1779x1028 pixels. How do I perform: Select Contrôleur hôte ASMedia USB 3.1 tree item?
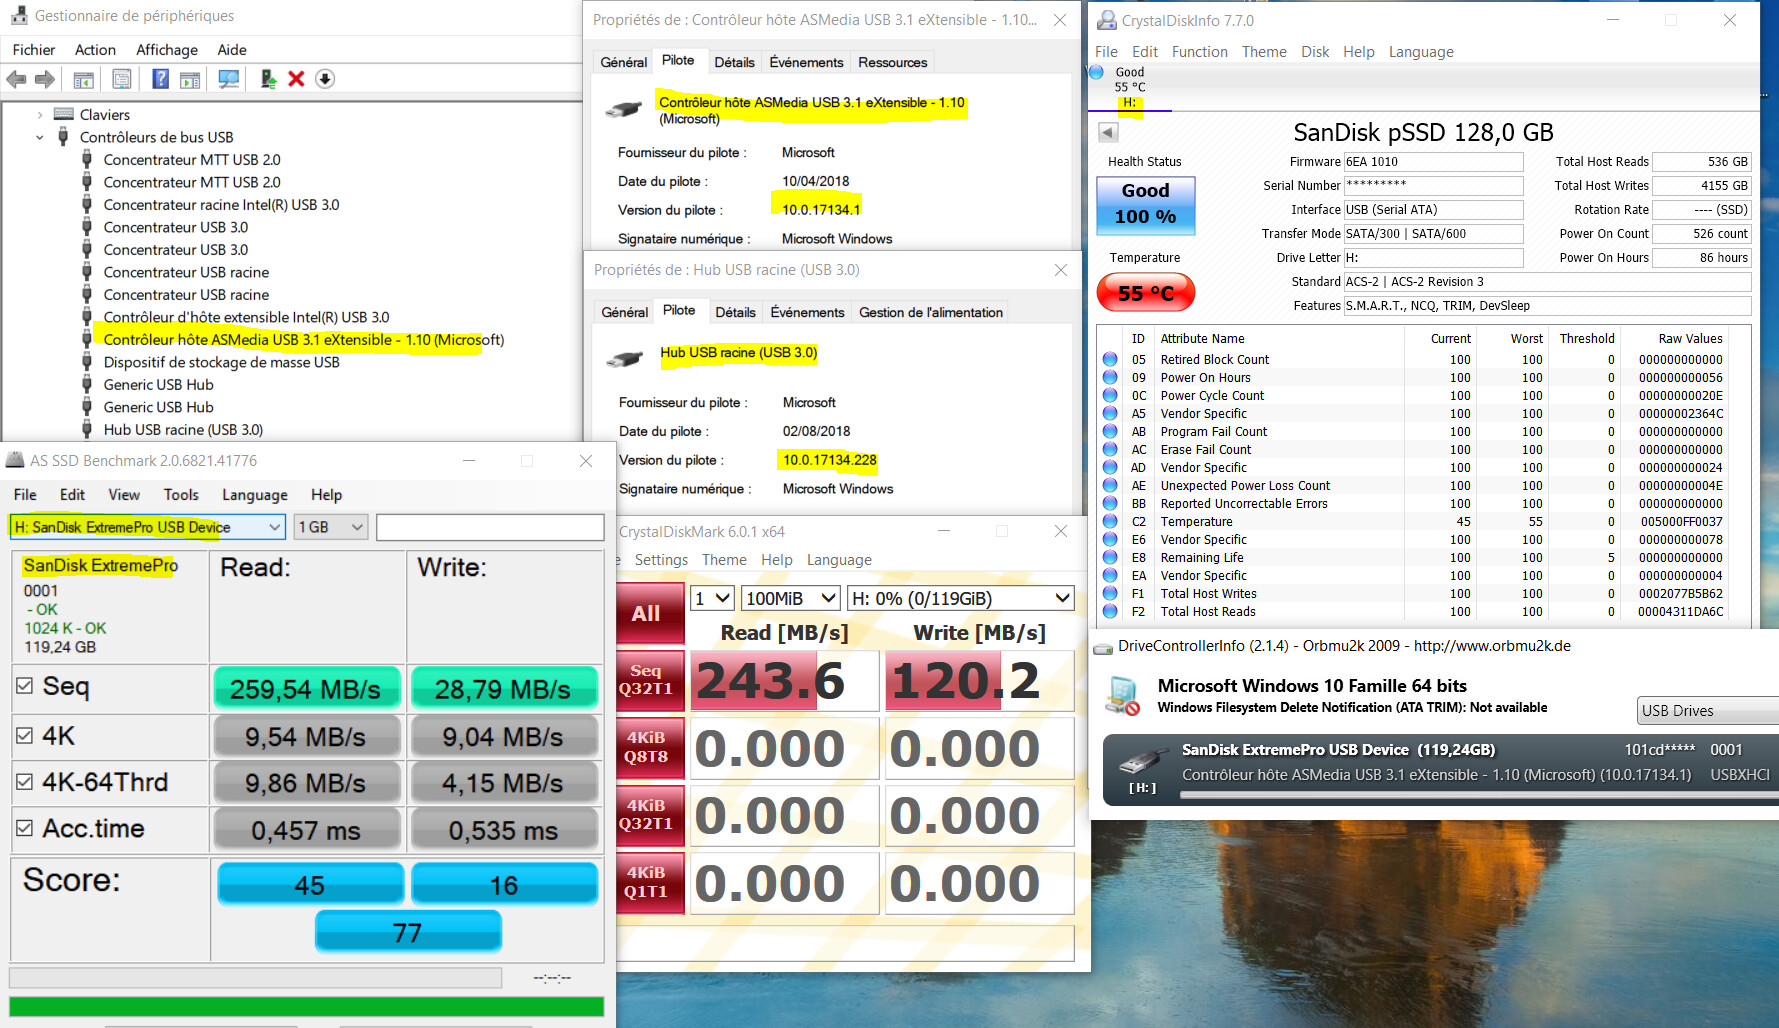(304, 340)
